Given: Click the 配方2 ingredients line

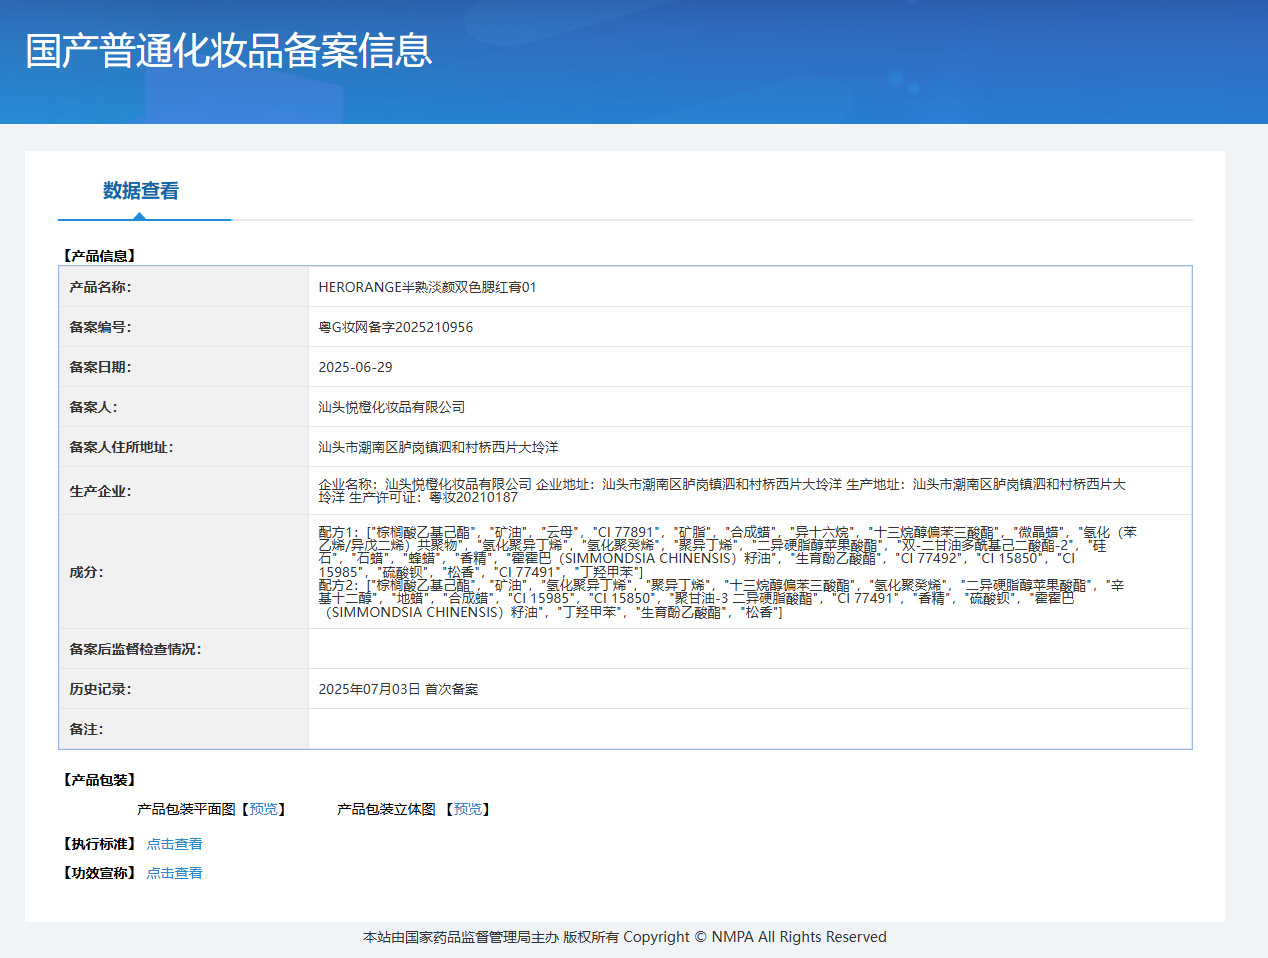Looking at the screenshot, I should tap(721, 598).
